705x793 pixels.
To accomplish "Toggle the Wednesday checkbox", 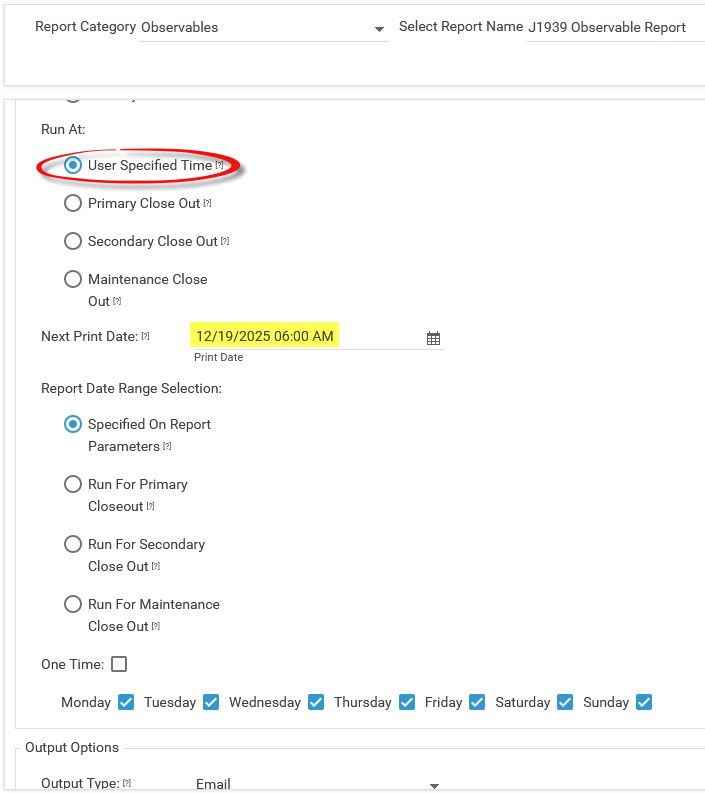I will point(316,702).
